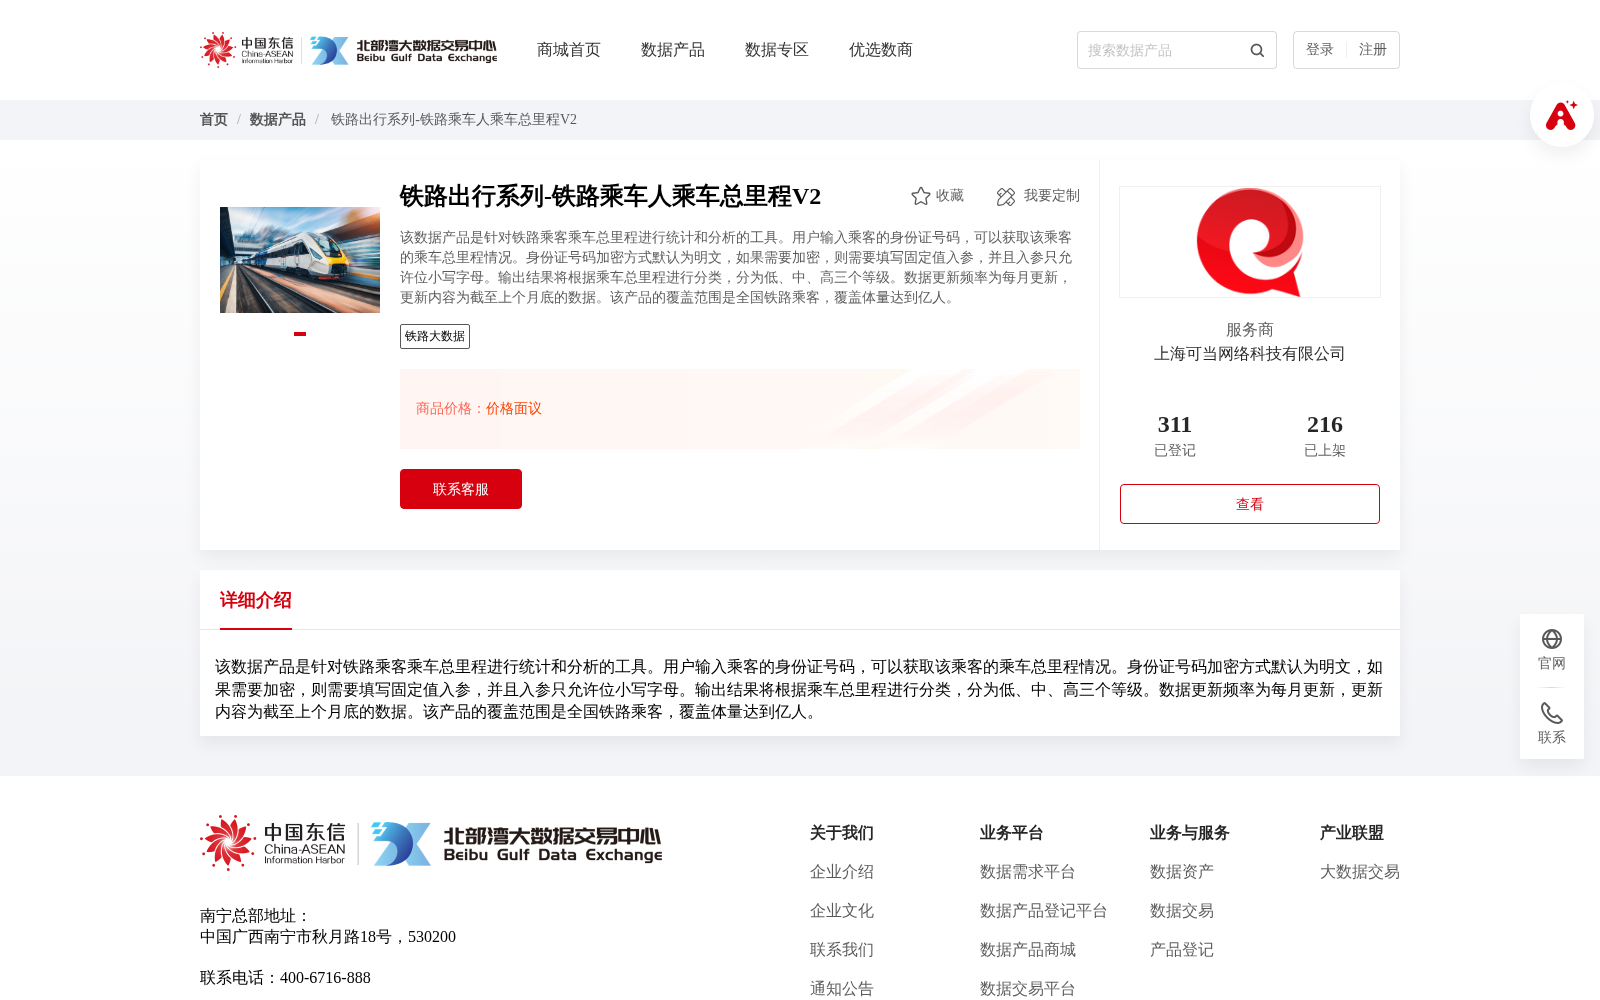Click the footer China-ASEAN Information Harbor logo
The image size is (1600, 1000).
[x=273, y=843]
